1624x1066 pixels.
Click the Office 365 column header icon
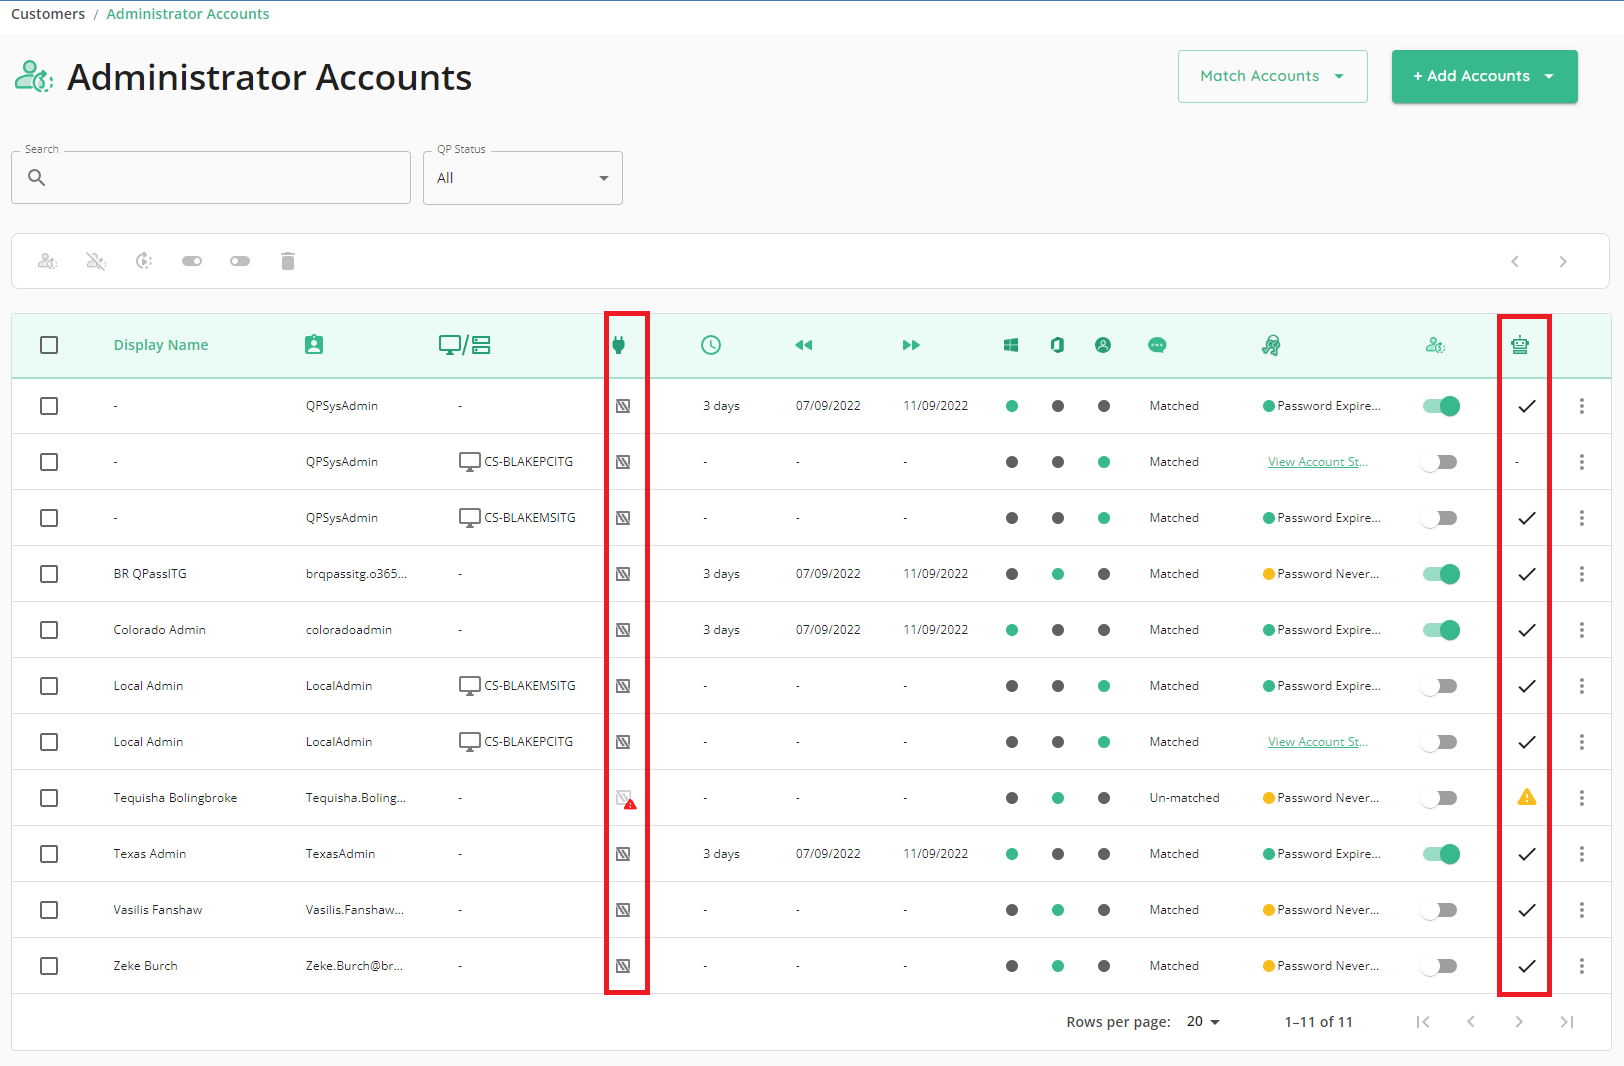pos(1057,345)
